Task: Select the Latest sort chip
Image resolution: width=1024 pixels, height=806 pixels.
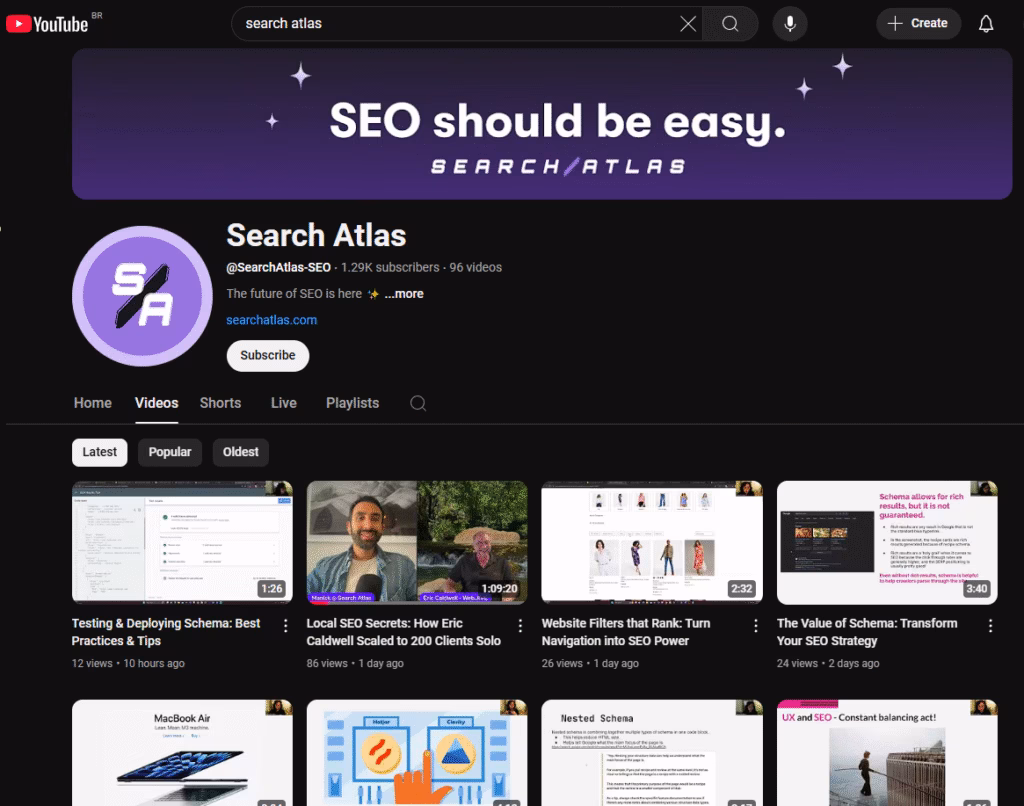Action: (x=99, y=452)
